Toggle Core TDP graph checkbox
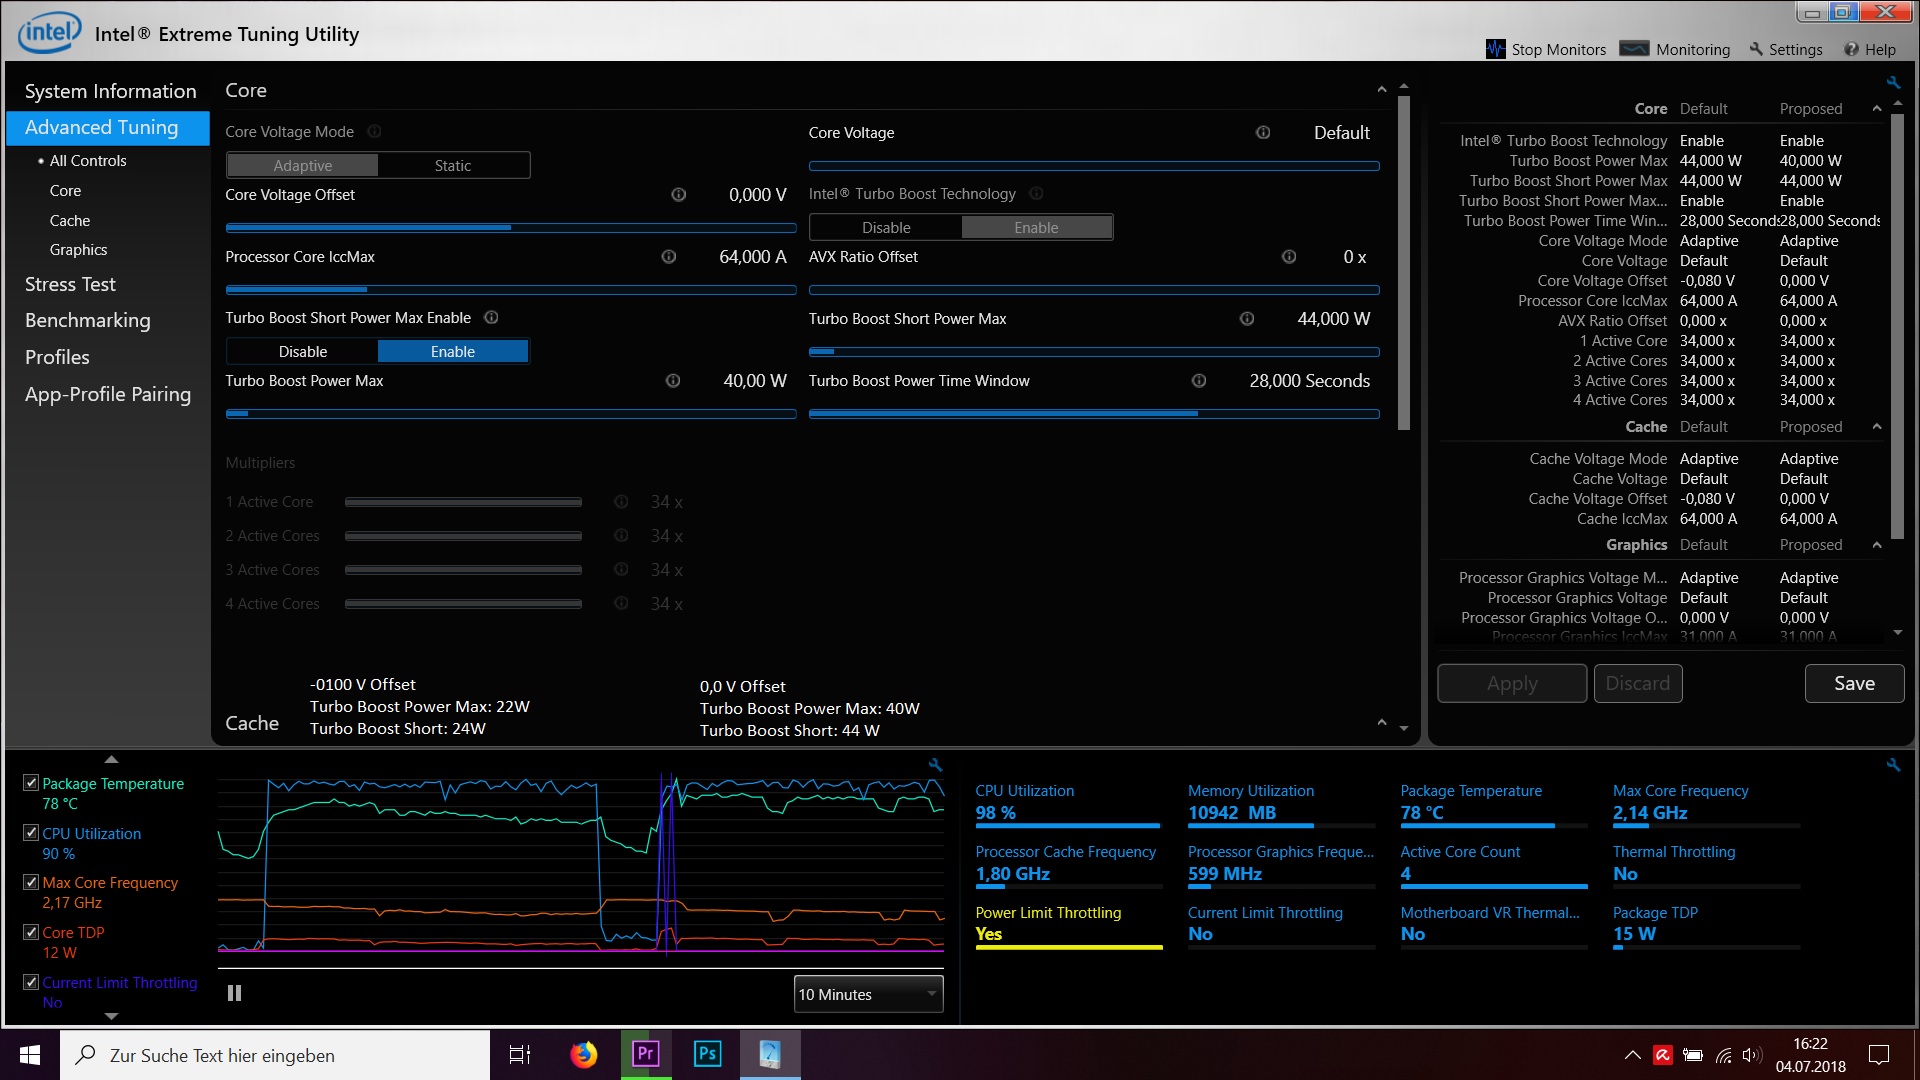Image resolution: width=1920 pixels, height=1080 pixels. click(31, 931)
